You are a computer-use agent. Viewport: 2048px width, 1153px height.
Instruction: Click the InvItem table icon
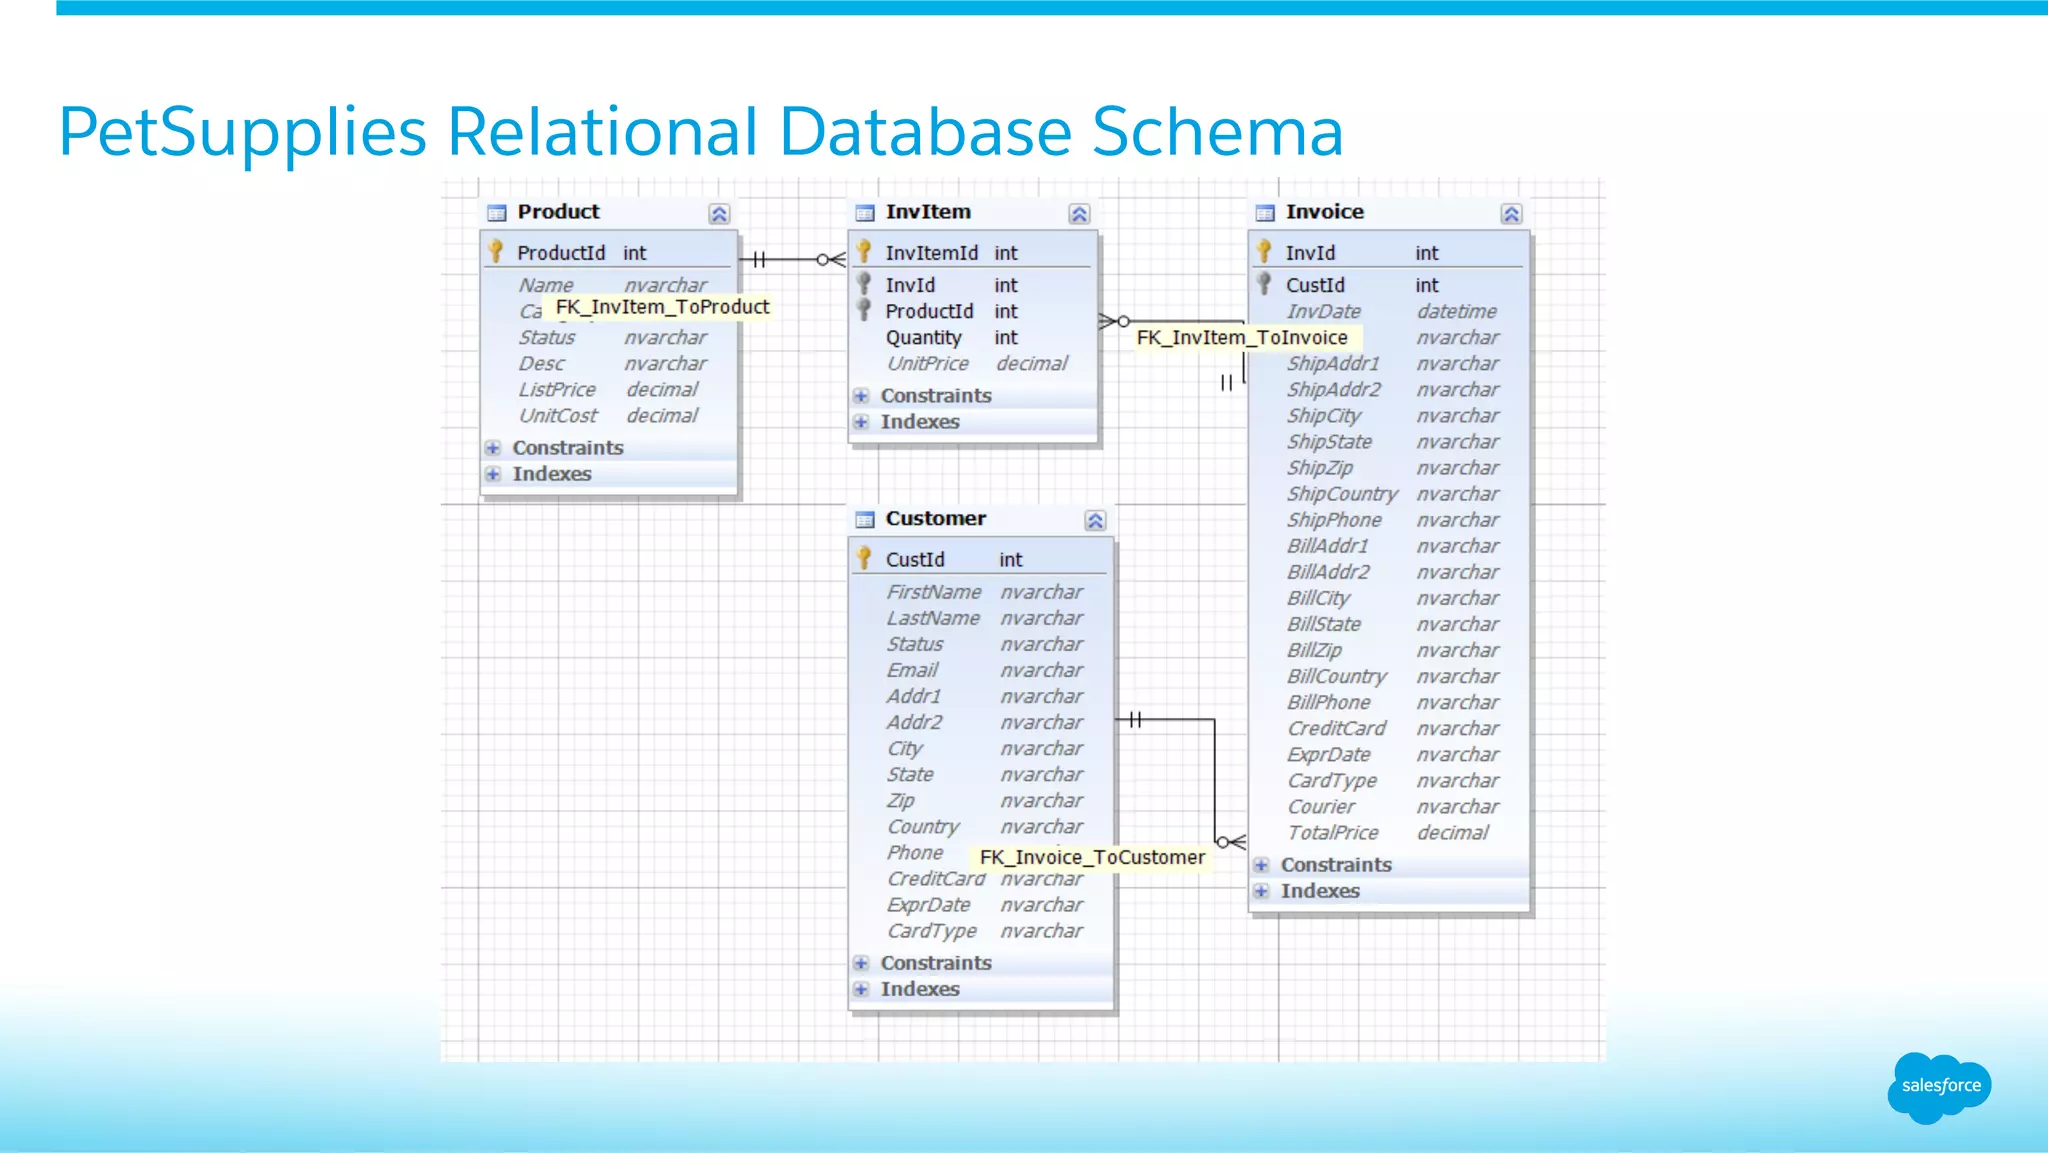pos(865,213)
